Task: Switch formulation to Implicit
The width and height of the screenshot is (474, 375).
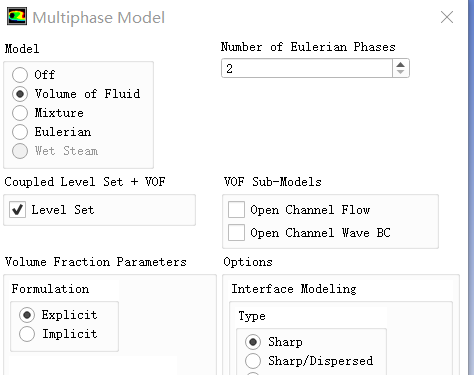Action: (x=27, y=334)
